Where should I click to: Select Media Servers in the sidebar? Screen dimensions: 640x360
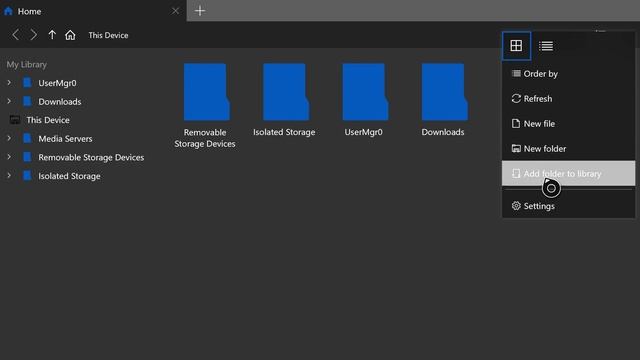pos(65,139)
